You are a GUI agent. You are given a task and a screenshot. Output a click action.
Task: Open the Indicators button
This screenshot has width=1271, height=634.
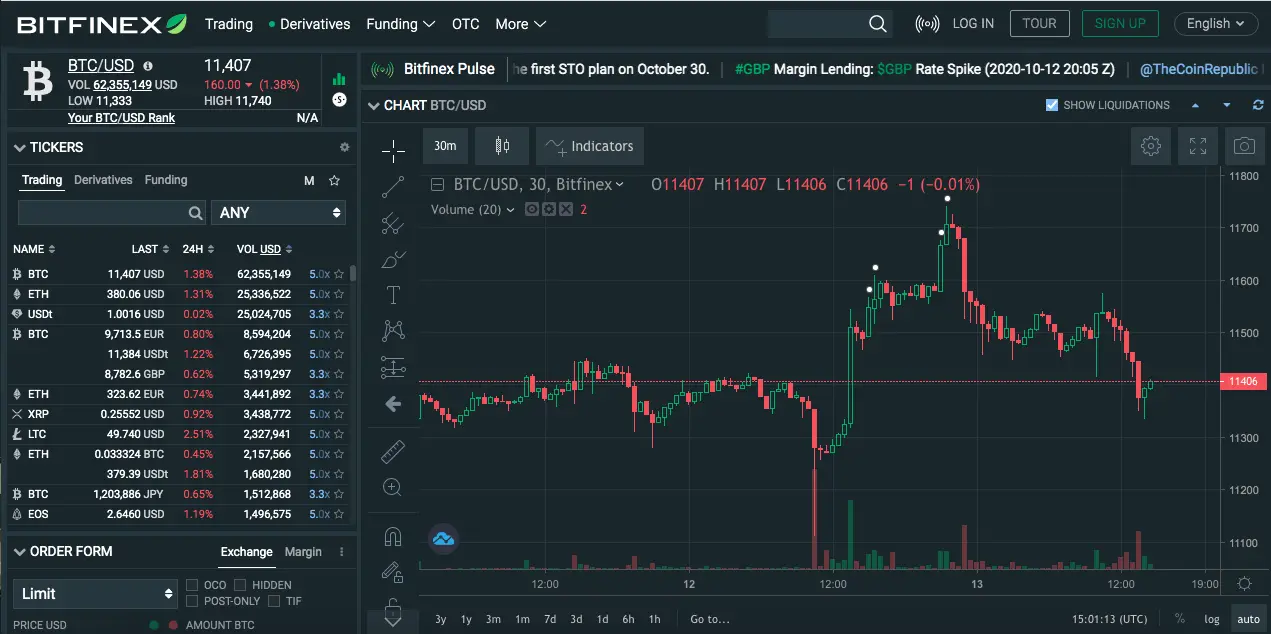click(x=589, y=146)
